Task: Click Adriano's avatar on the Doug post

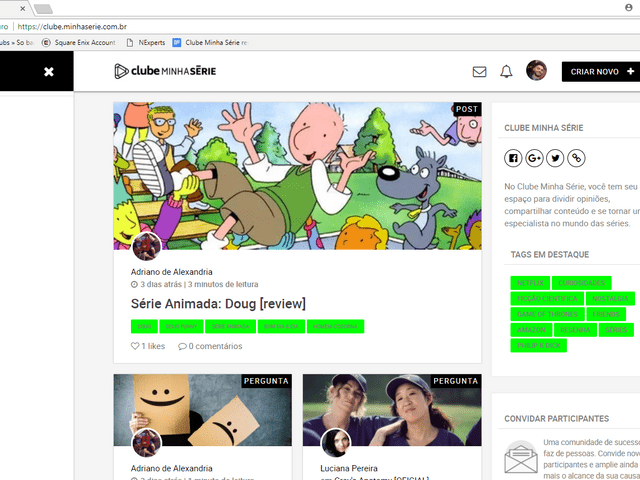Action: (x=147, y=246)
